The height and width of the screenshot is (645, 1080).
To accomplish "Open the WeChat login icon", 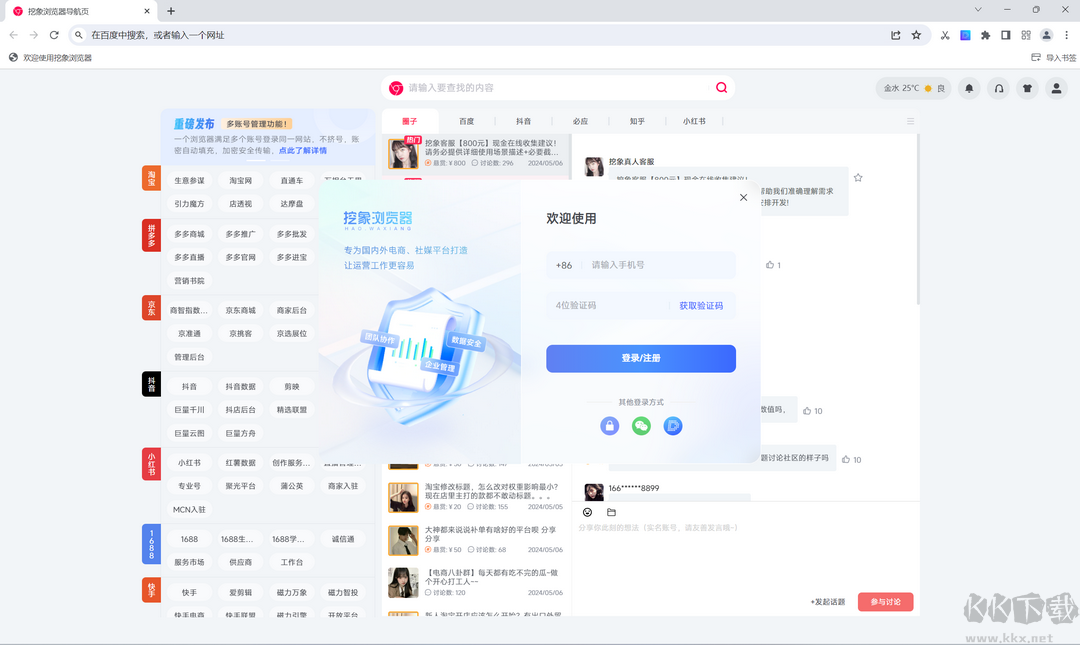I will coord(641,425).
